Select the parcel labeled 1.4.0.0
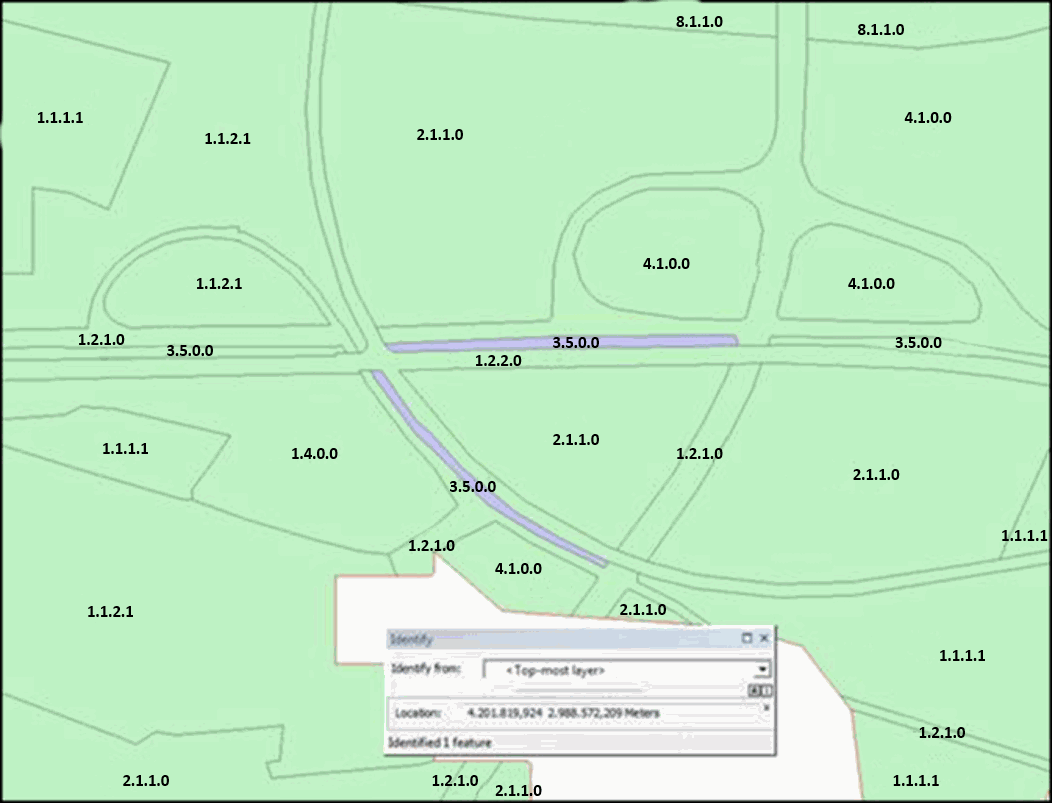The width and height of the screenshot is (1062, 811). point(316,453)
